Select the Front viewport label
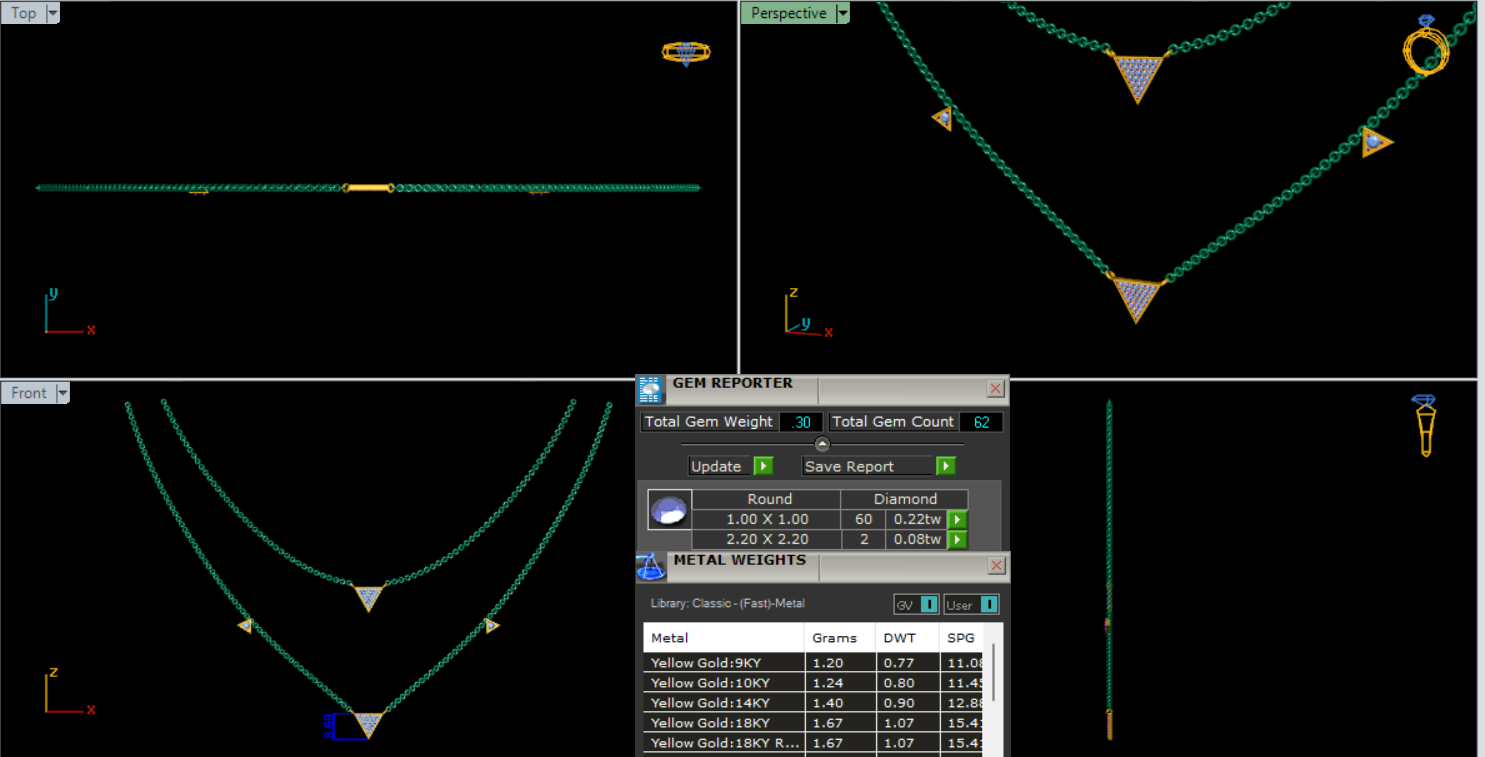The height and width of the screenshot is (757, 1485). (x=28, y=393)
